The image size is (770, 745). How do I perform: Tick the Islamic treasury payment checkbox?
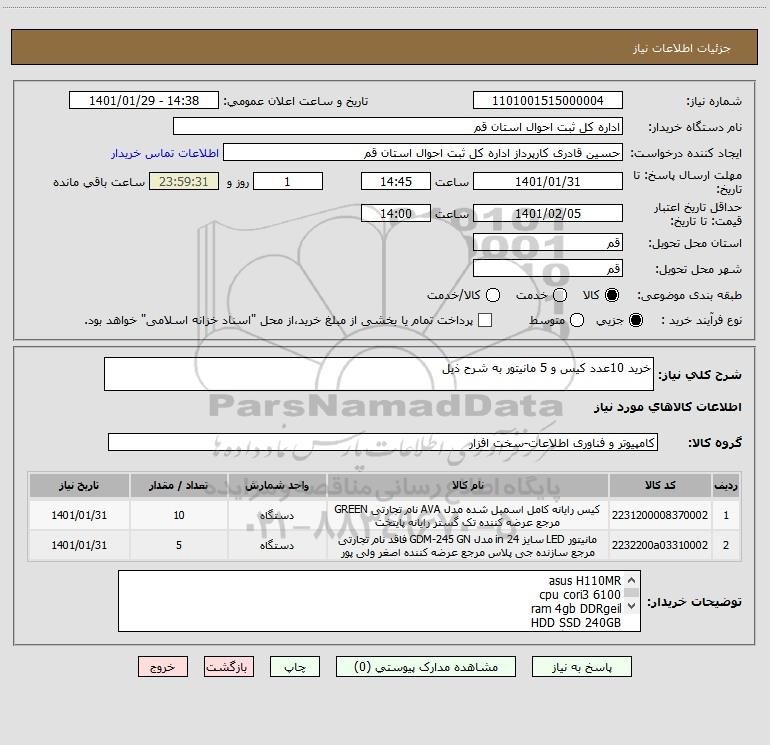[485, 320]
